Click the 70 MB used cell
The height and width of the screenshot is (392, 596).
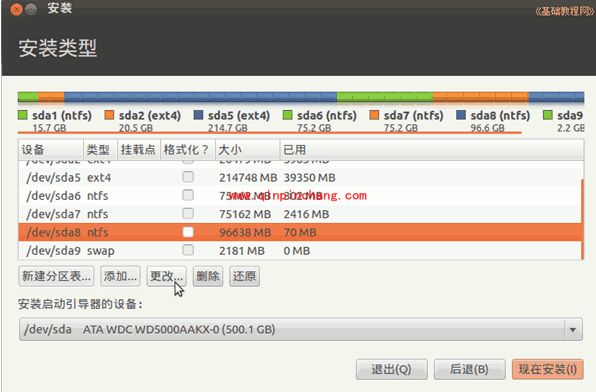pyautogui.click(x=300, y=232)
